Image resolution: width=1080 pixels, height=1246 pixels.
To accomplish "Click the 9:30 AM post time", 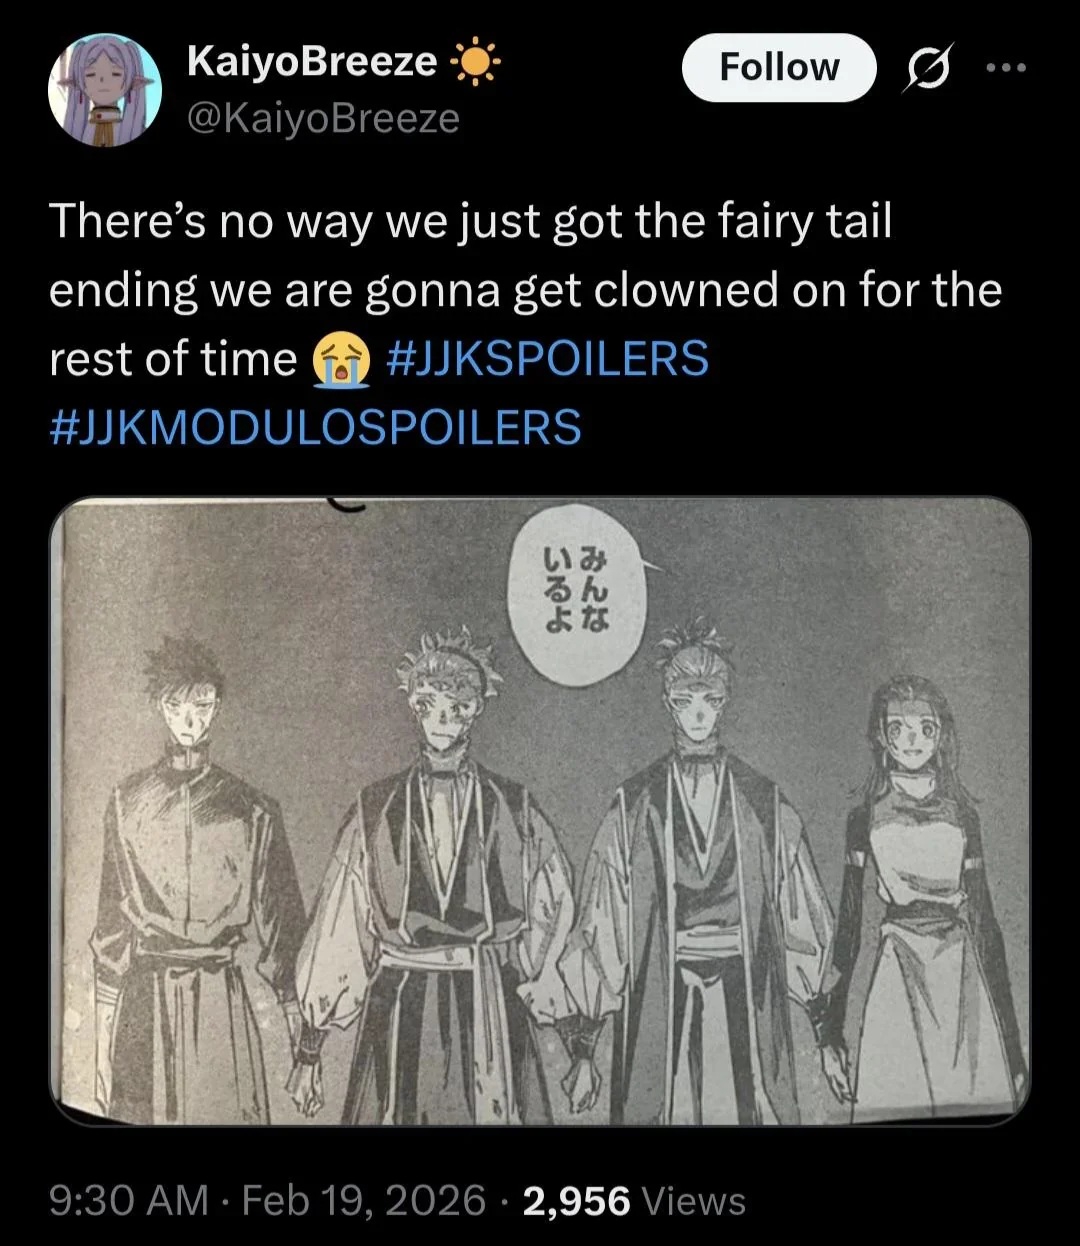I will tap(130, 1201).
